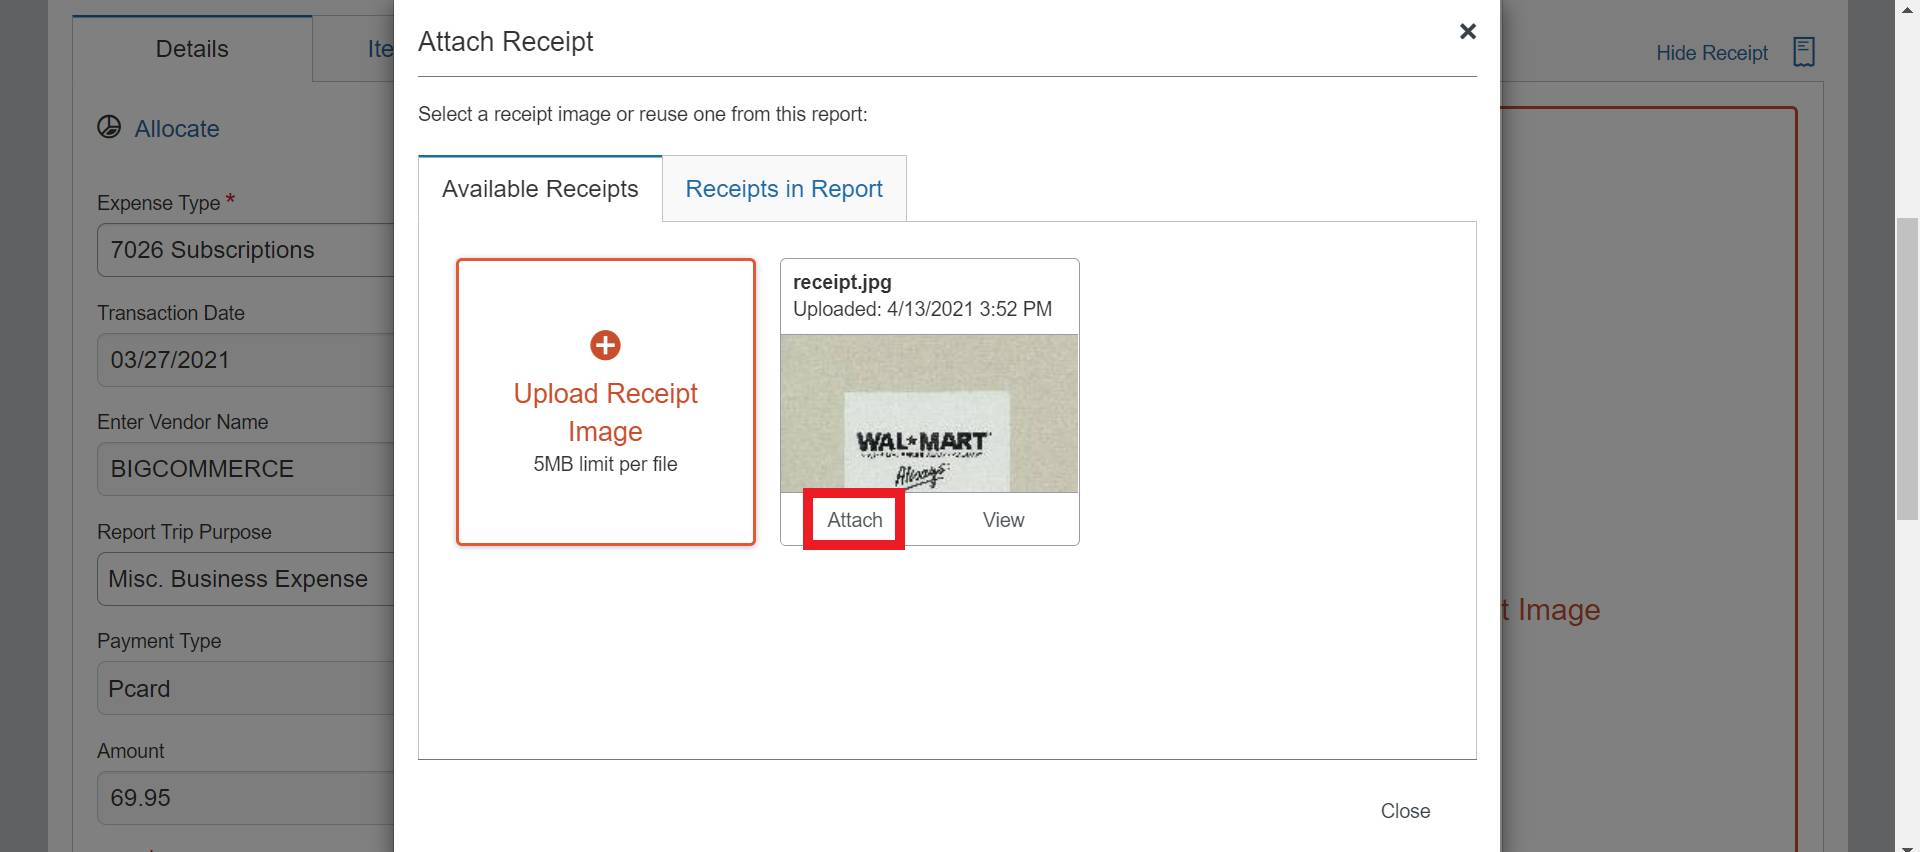1920x852 pixels.
Task: Switch to the Available Receipts tab
Action: pyautogui.click(x=540, y=189)
